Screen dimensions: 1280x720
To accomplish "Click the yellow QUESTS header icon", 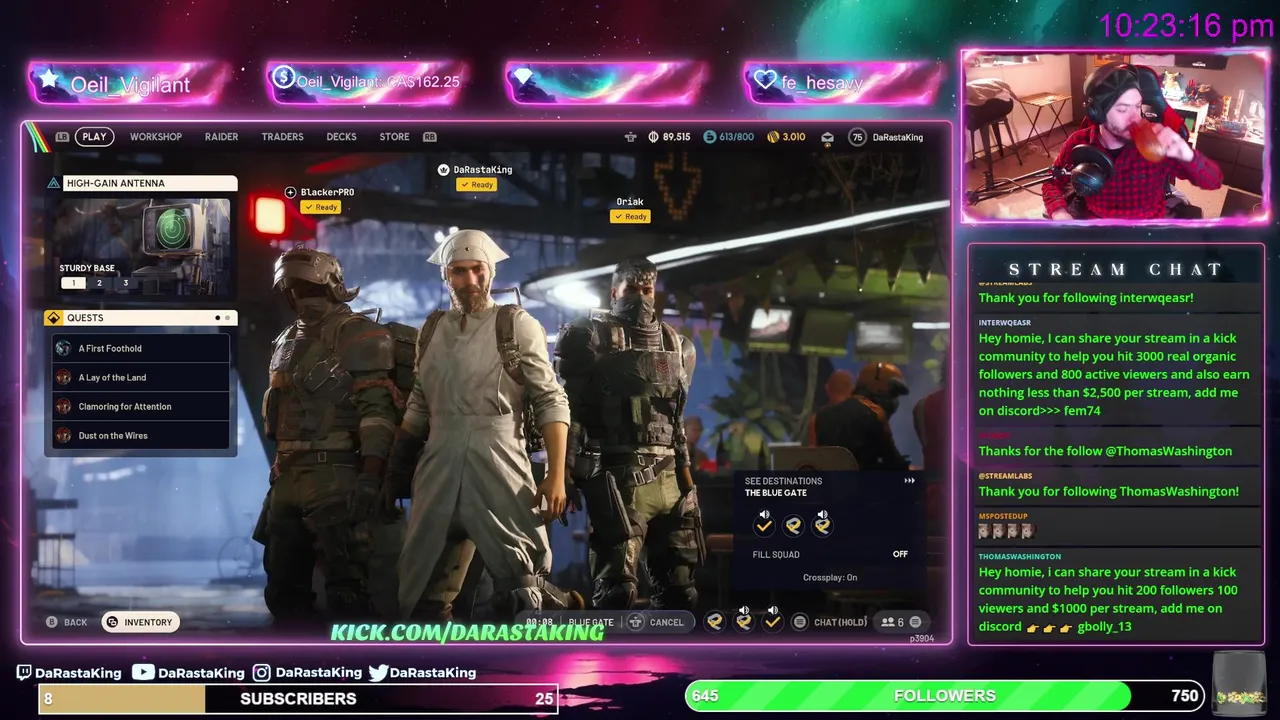I will coord(54,318).
